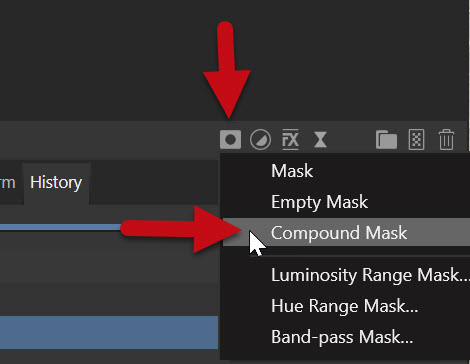Click the gray row just above the highlighted entry
Viewport: 470px width, 364px height.
click(x=109, y=299)
